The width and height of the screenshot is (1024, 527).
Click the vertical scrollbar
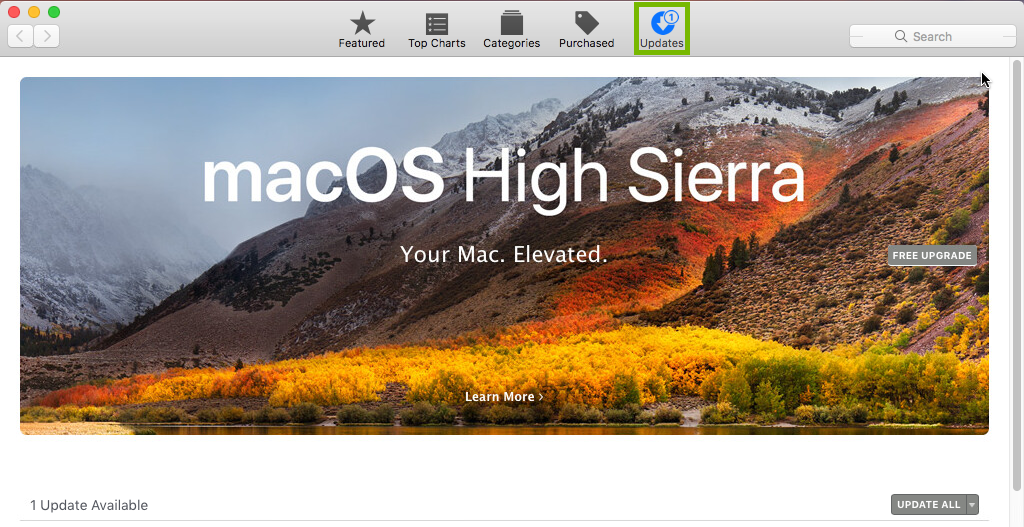1016,274
